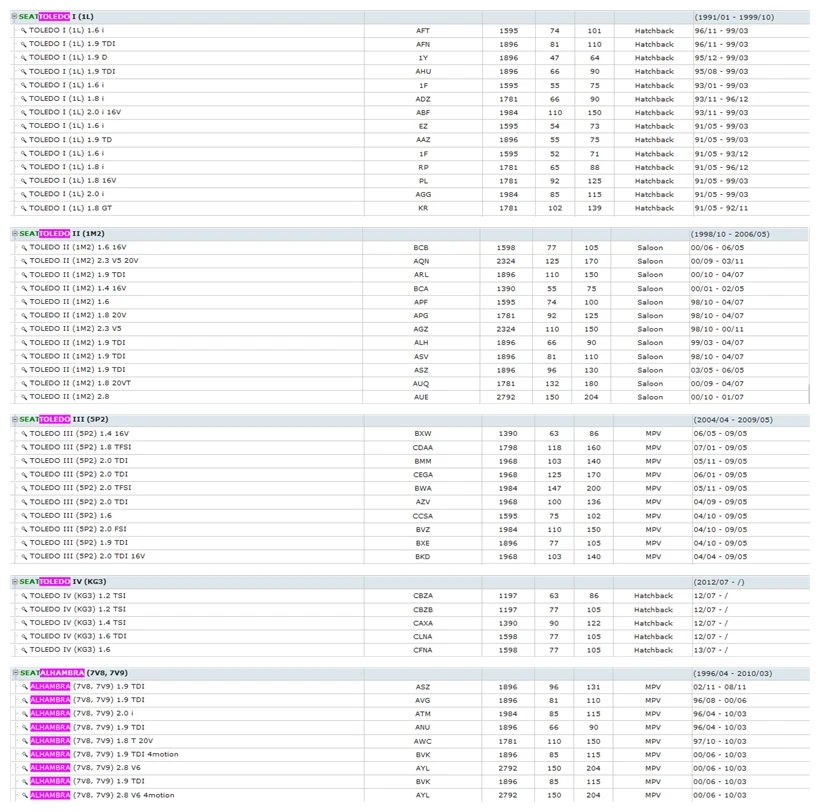
Task: Collapse the SEAT TOLEDO II (1M2) group
Action: coord(15,234)
